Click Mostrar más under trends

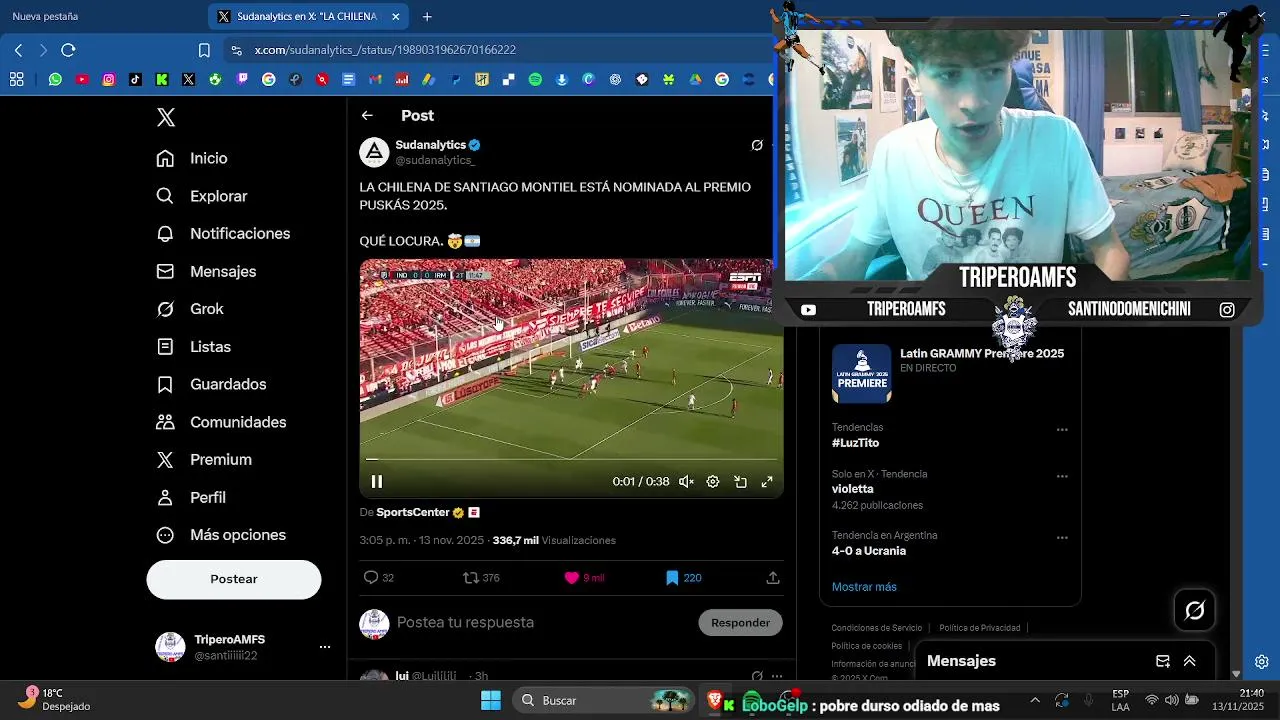tap(864, 587)
